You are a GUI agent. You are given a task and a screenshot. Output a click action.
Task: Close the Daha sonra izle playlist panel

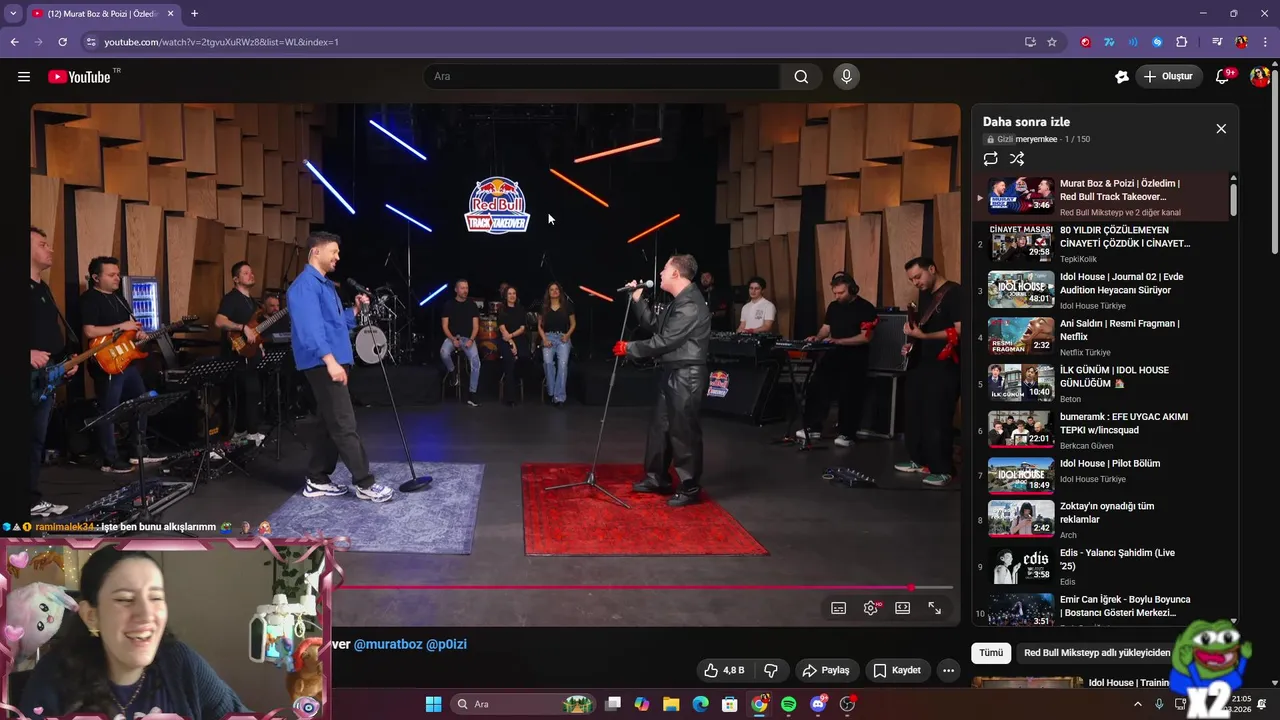tap(1221, 129)
